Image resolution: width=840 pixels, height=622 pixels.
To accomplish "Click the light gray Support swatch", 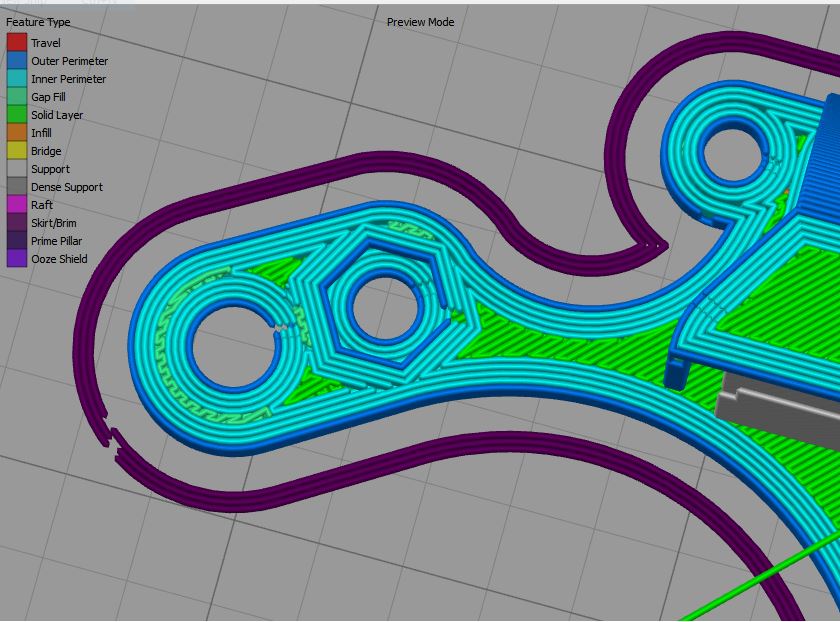I will coord(16,169).
